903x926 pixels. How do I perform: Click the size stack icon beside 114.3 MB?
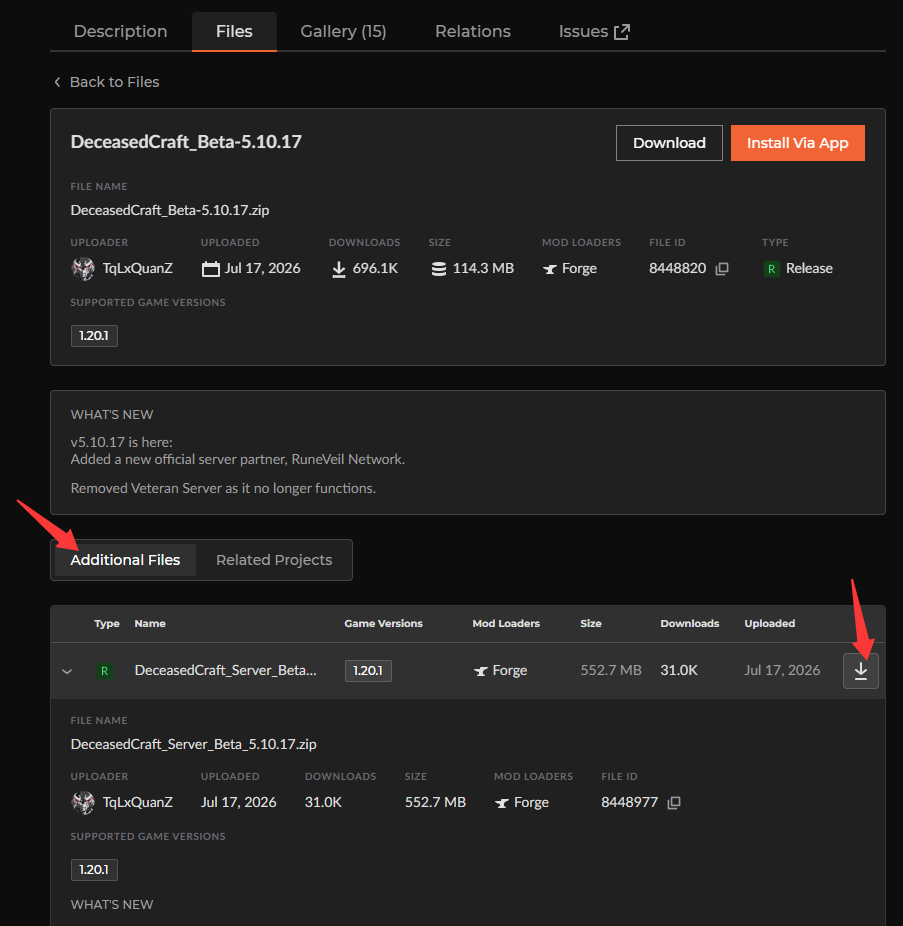[x=439, y=269]
